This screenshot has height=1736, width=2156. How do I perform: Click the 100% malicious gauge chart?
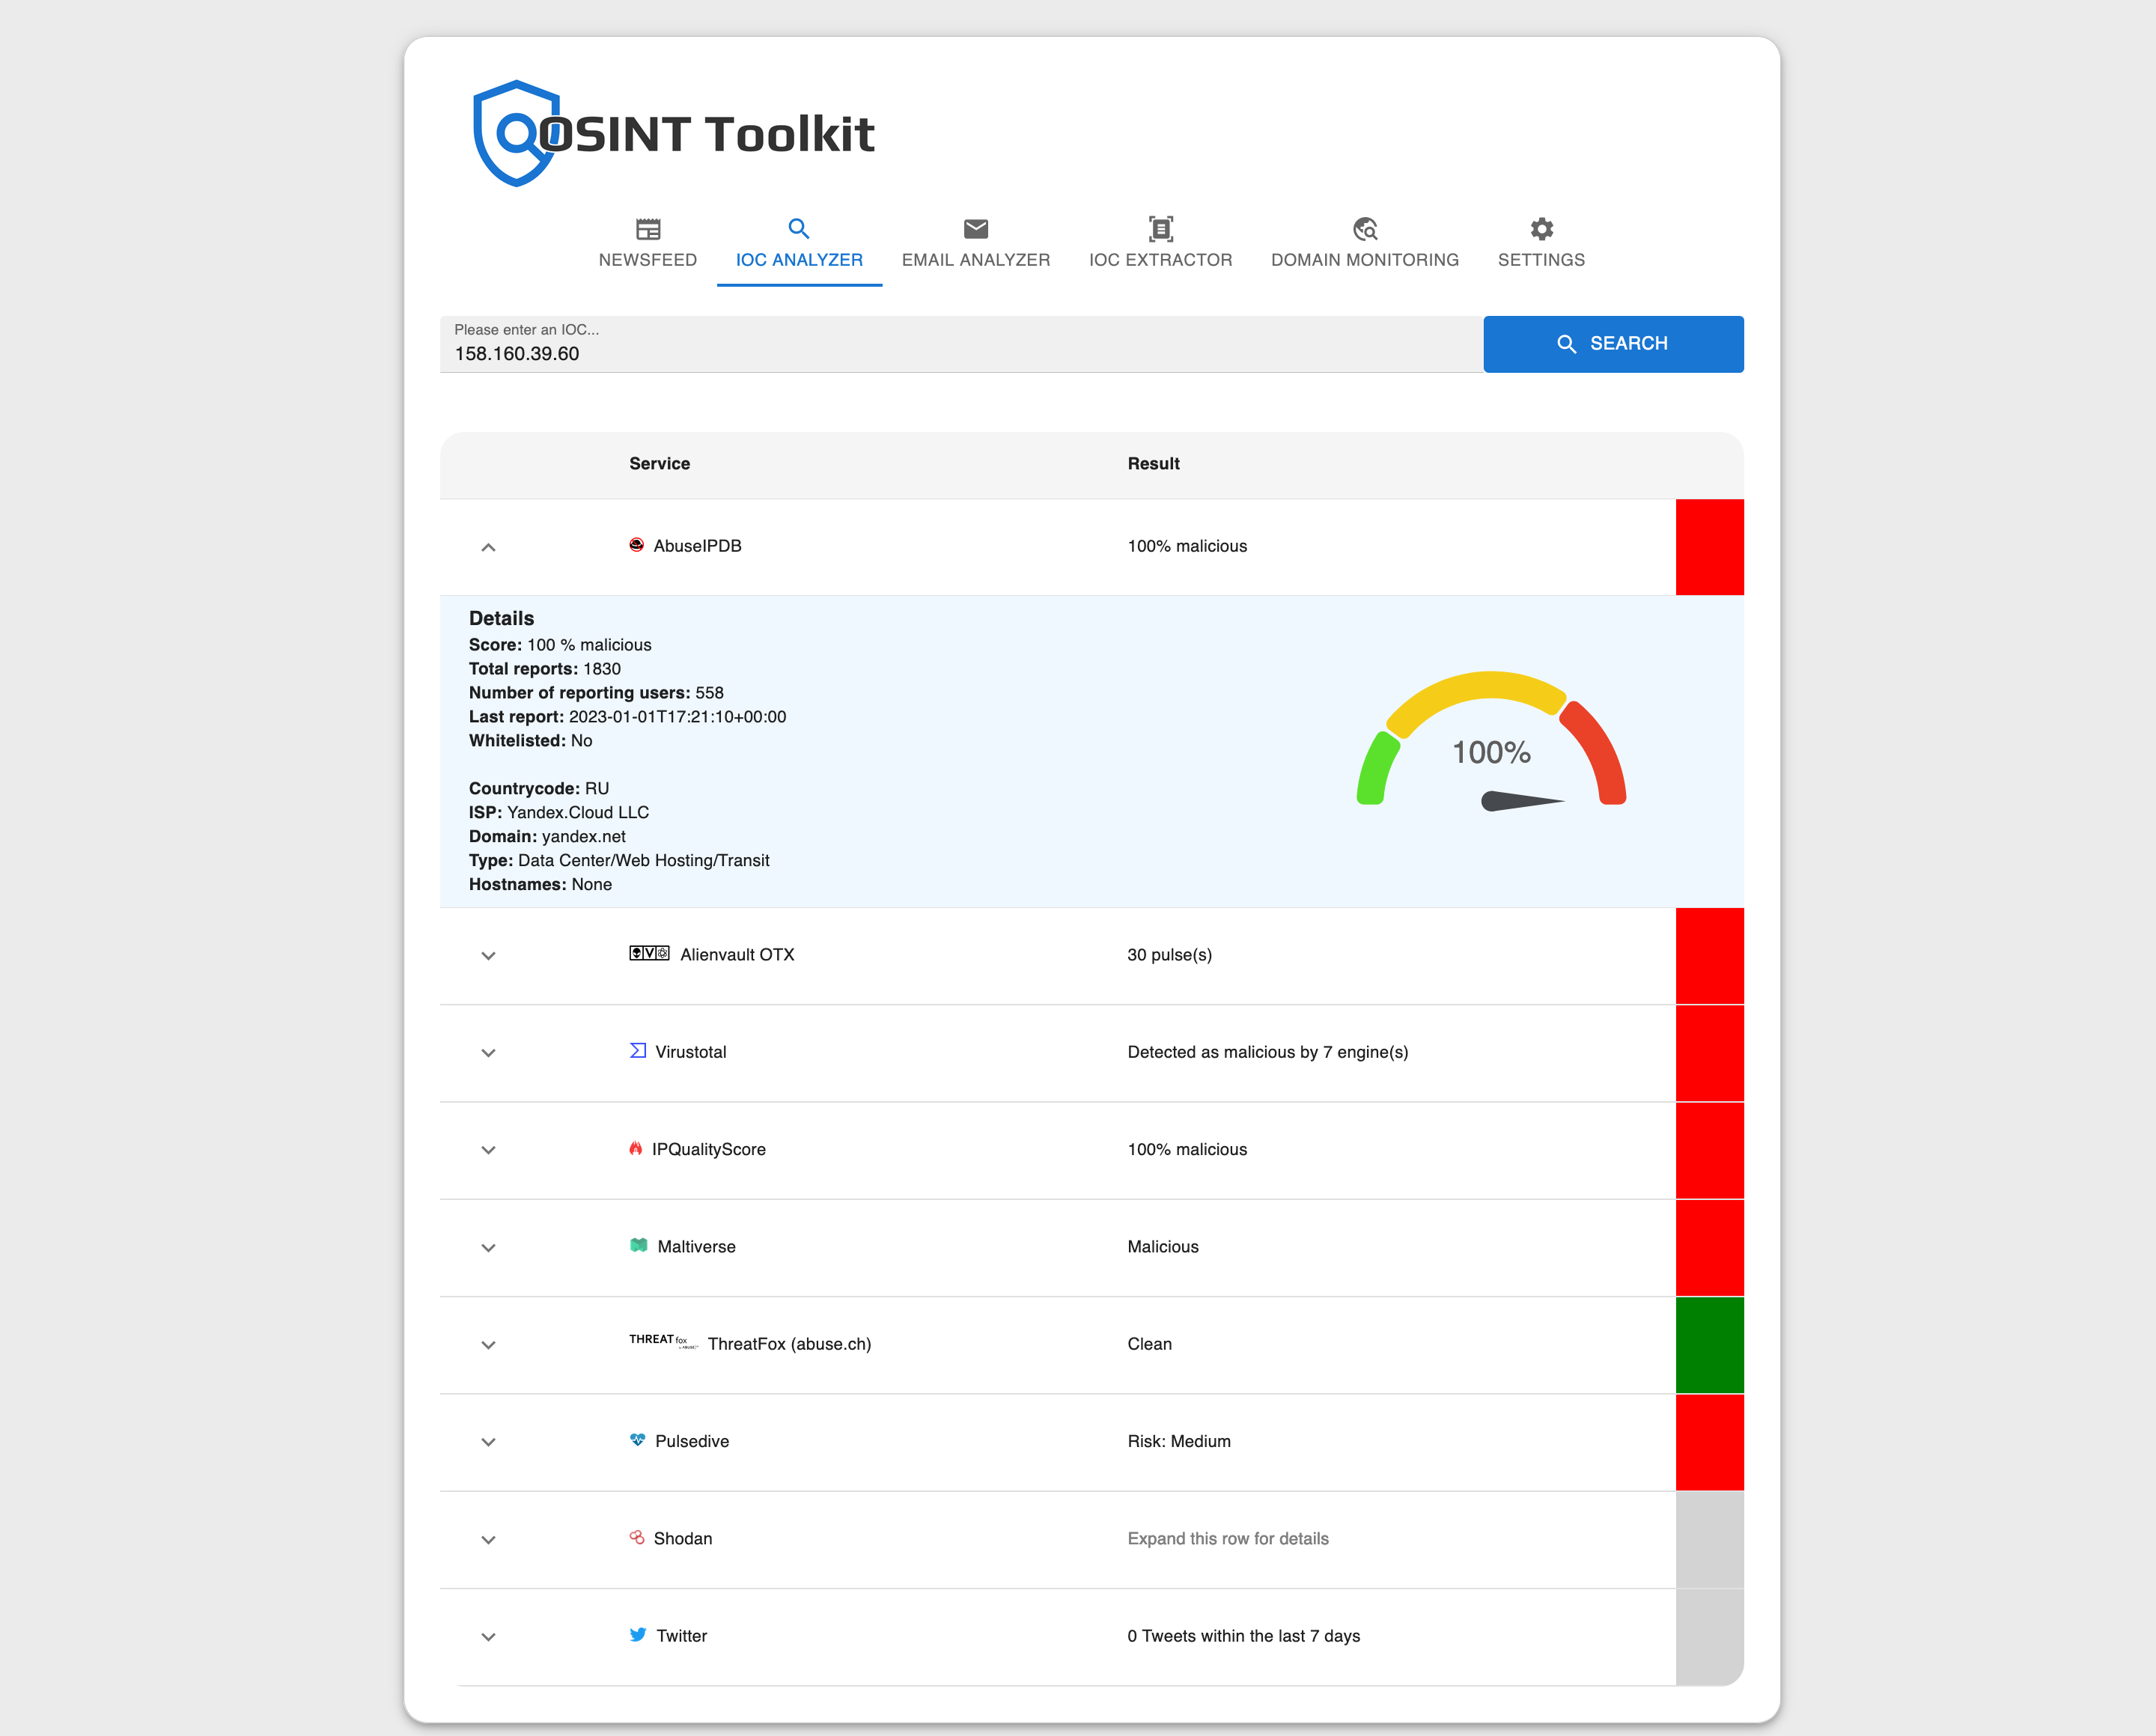(x=1491, y=742)
